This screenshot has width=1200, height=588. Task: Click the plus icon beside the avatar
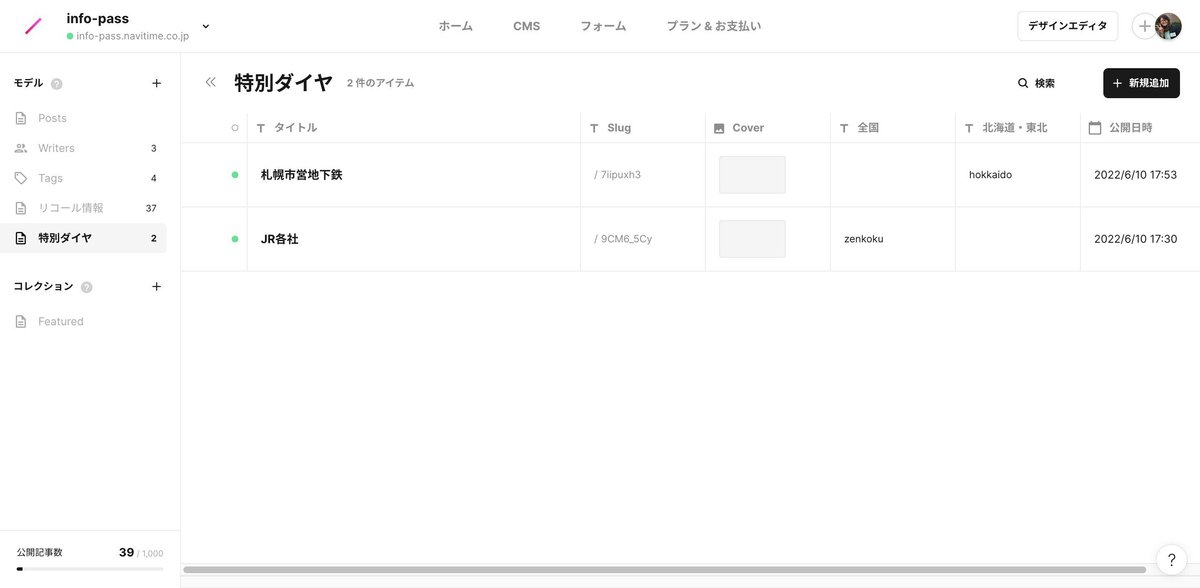[1144, 26]
